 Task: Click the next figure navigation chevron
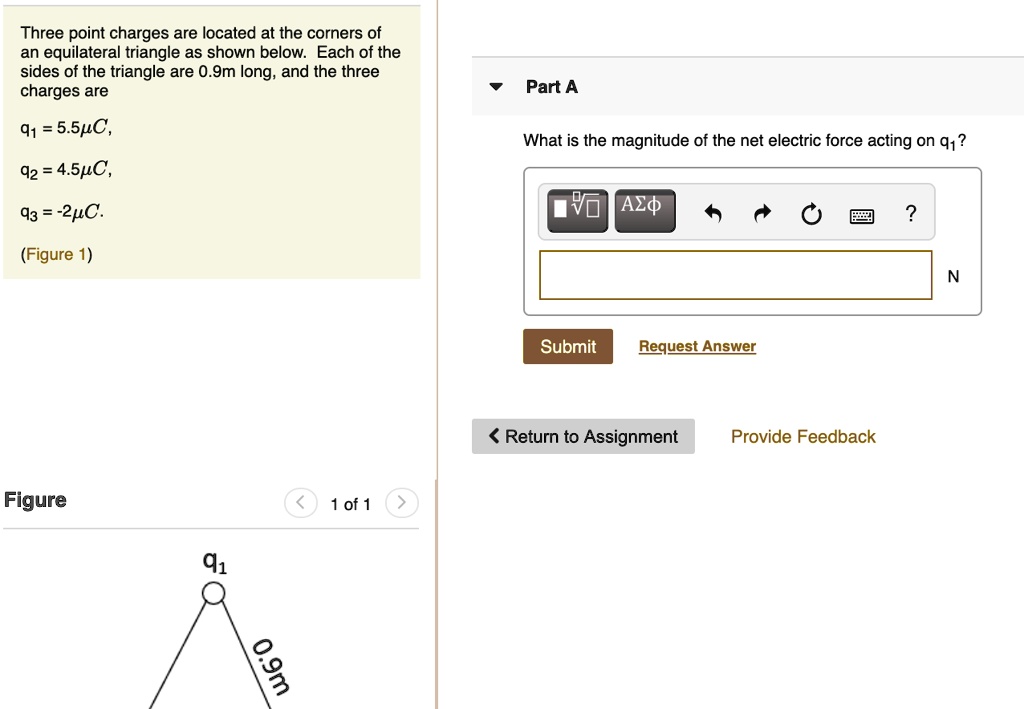coord(402,503)
